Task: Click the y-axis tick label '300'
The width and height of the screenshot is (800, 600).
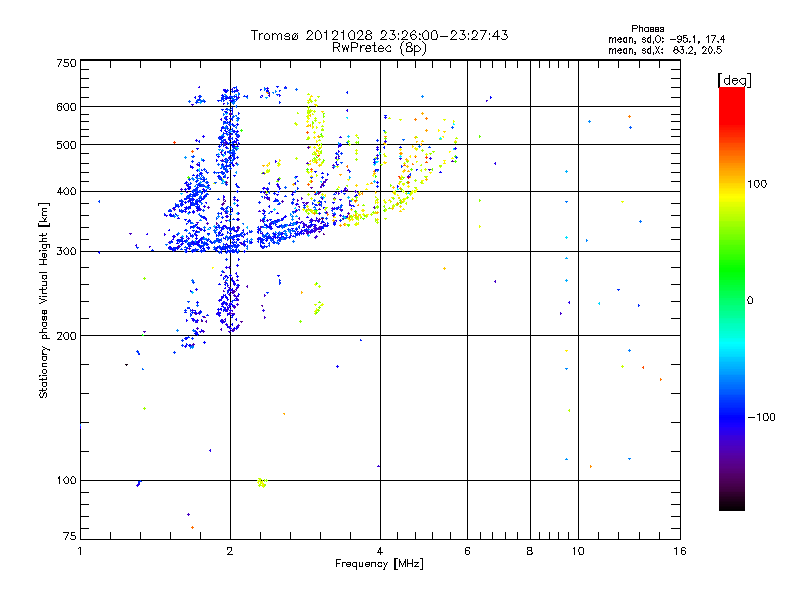Action: [x=67, y=252]
